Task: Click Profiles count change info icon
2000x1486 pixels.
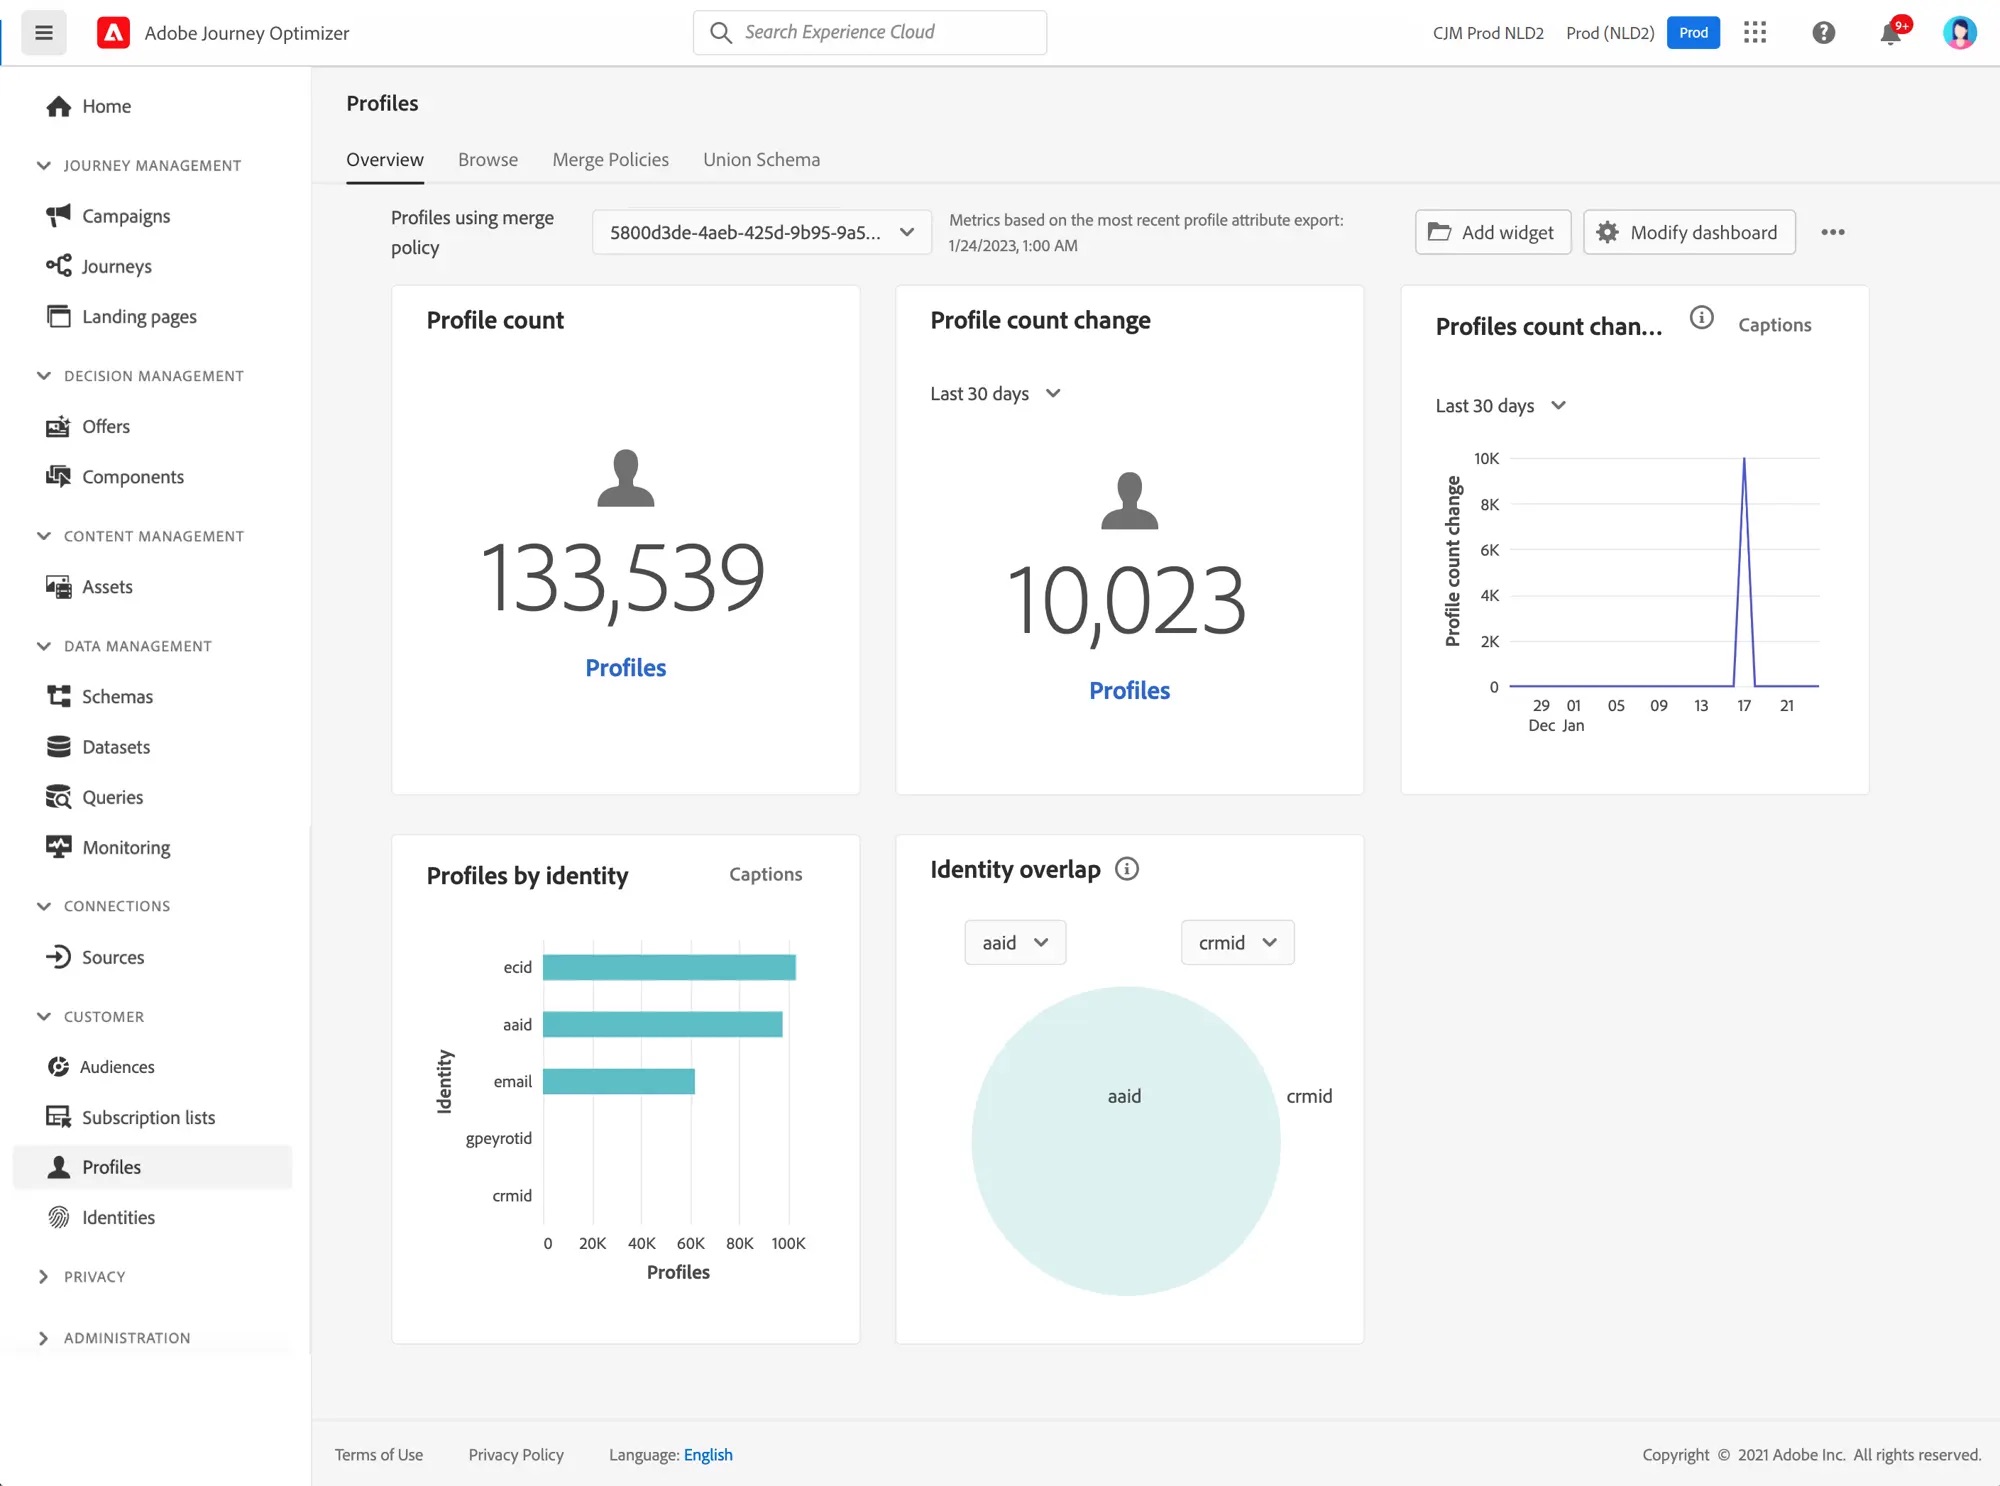Action: [x=1701, y=318]
